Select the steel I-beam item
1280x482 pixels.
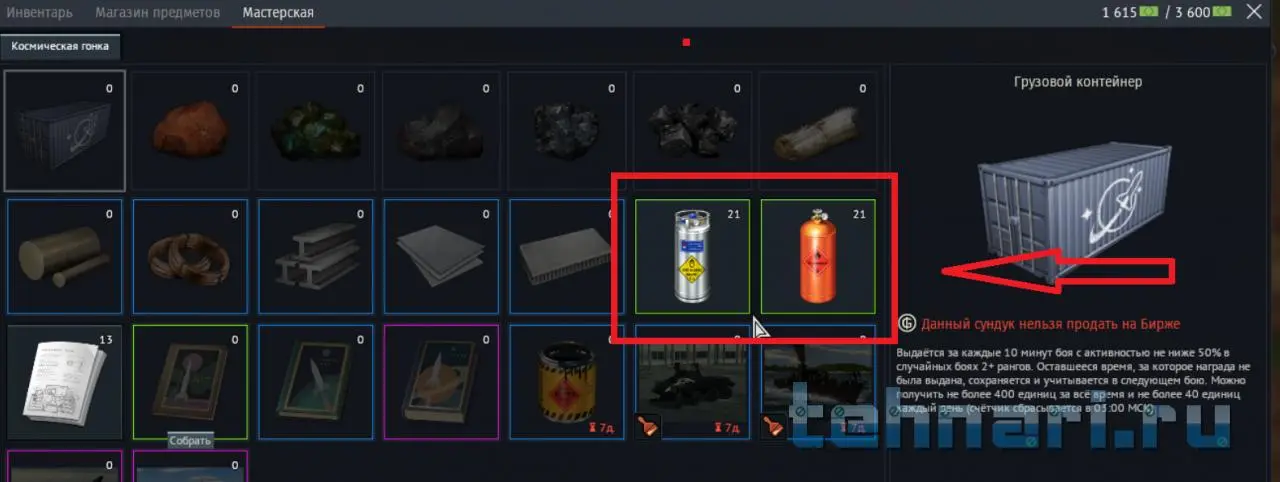click(316, 257)
